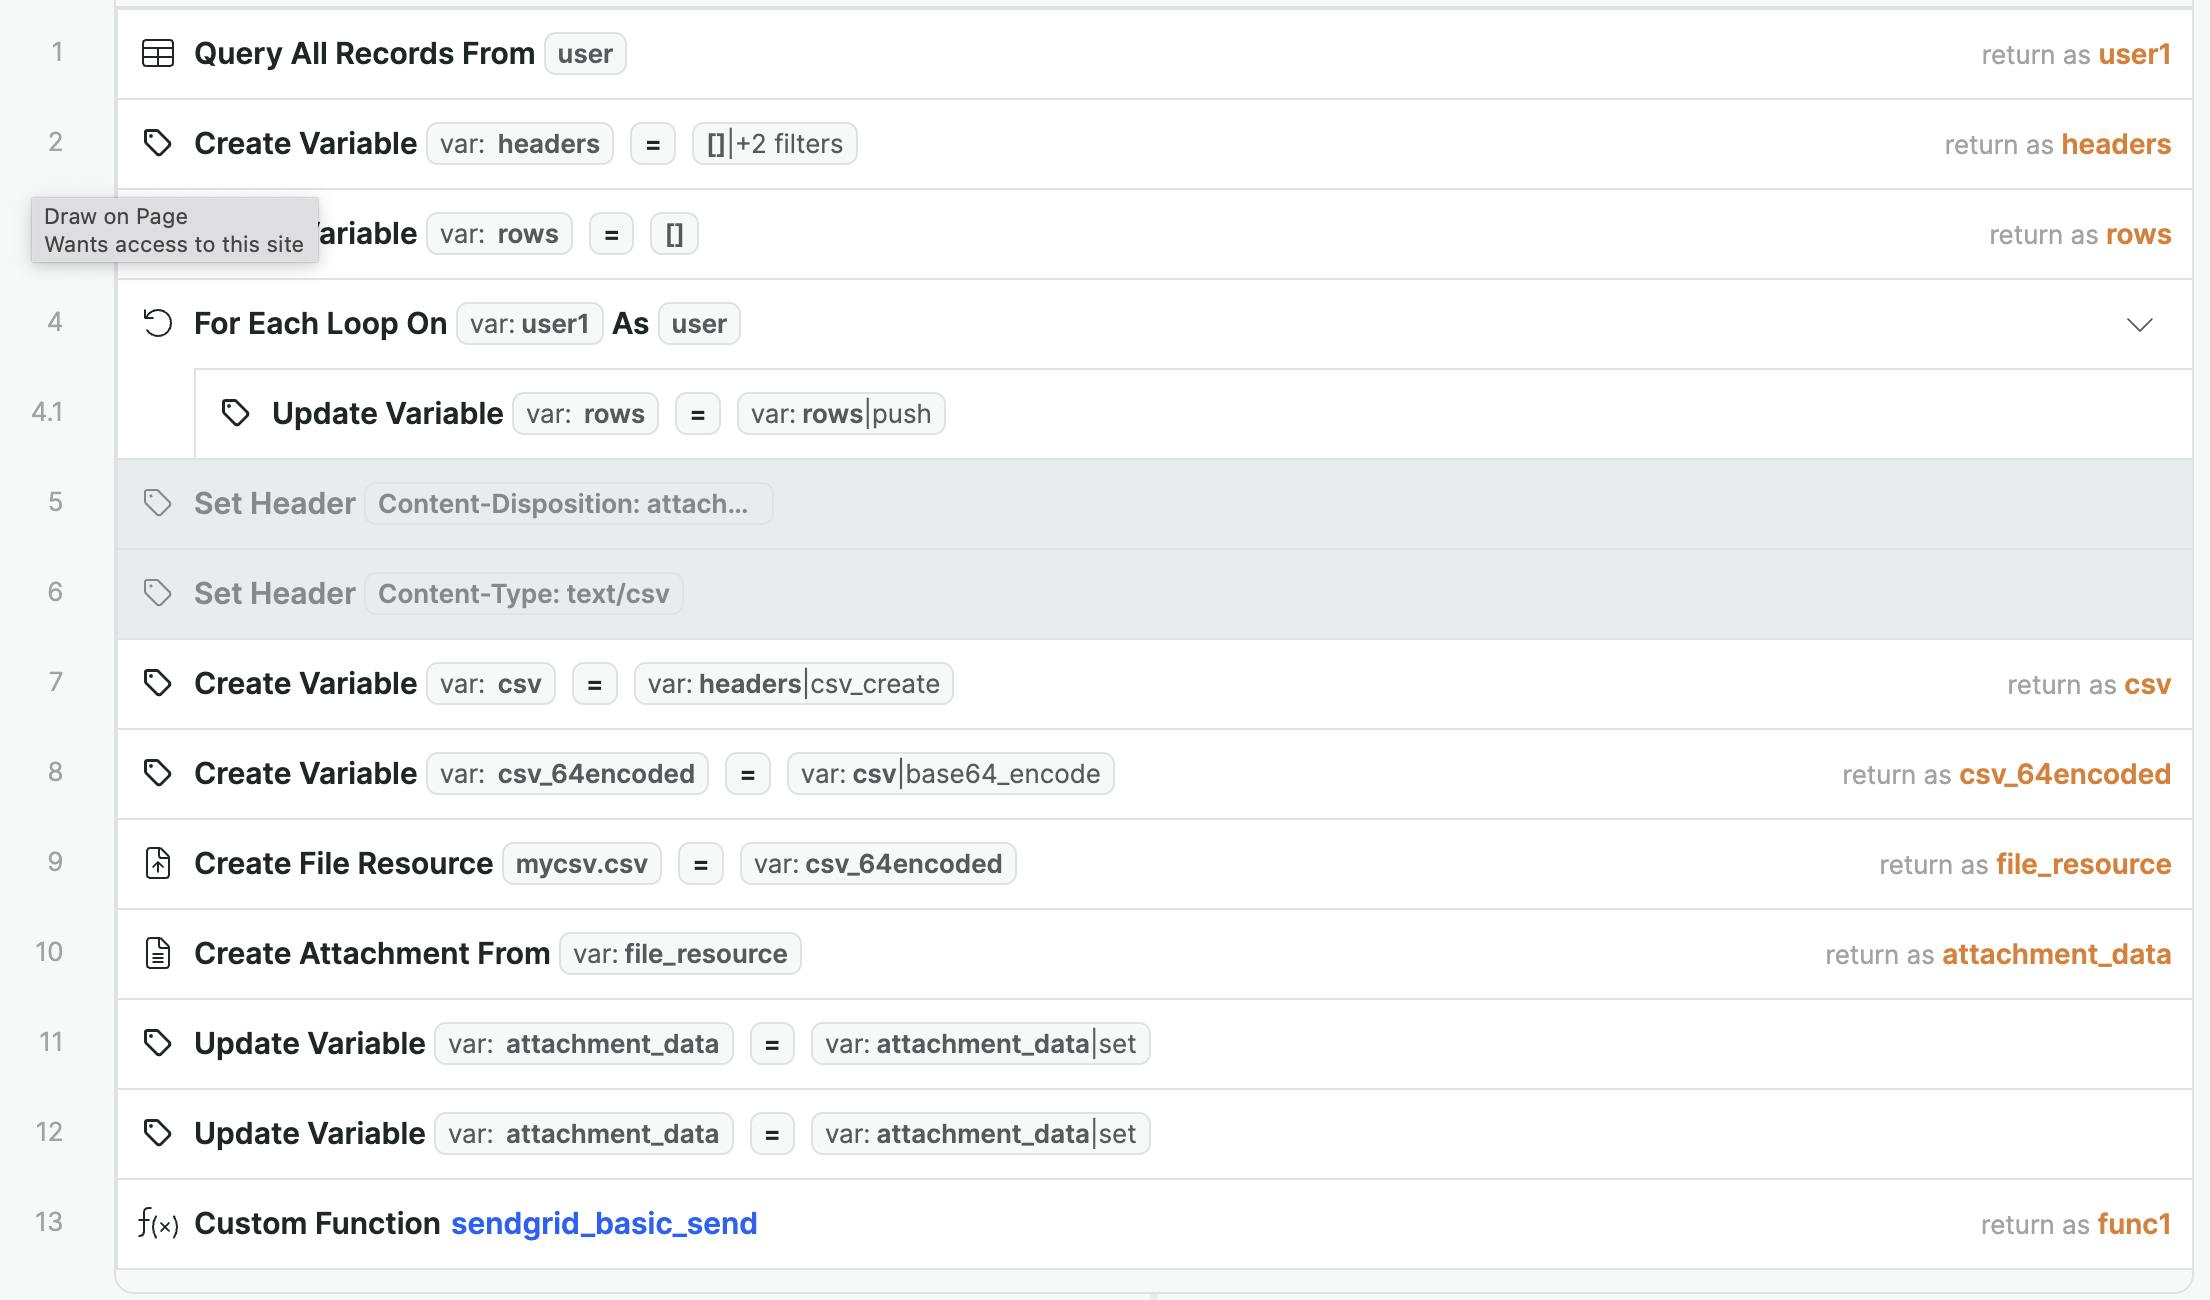Click the document icon for Create Attachment From
The width and height of the screenshot is (2210, 1300).
pos(158,953)
